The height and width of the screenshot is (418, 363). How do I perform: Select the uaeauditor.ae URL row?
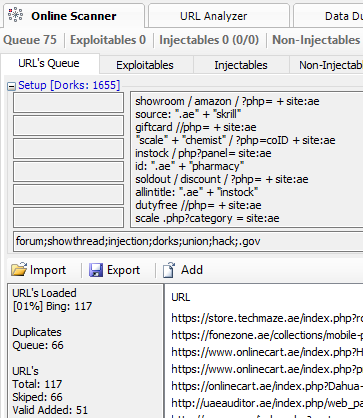coord(267,403)
